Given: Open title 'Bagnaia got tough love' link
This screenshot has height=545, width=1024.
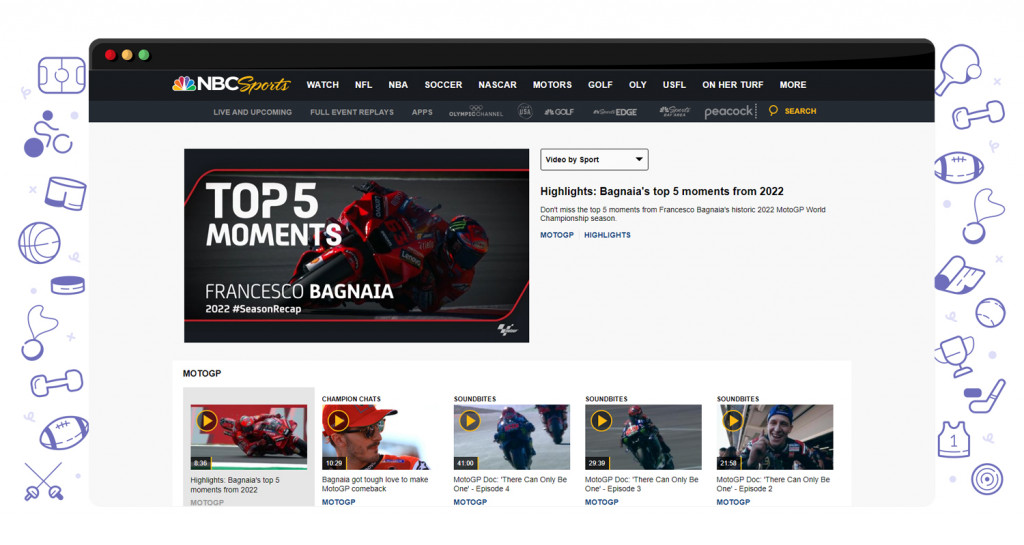Looking at the screenshot, I should point(375,484).
